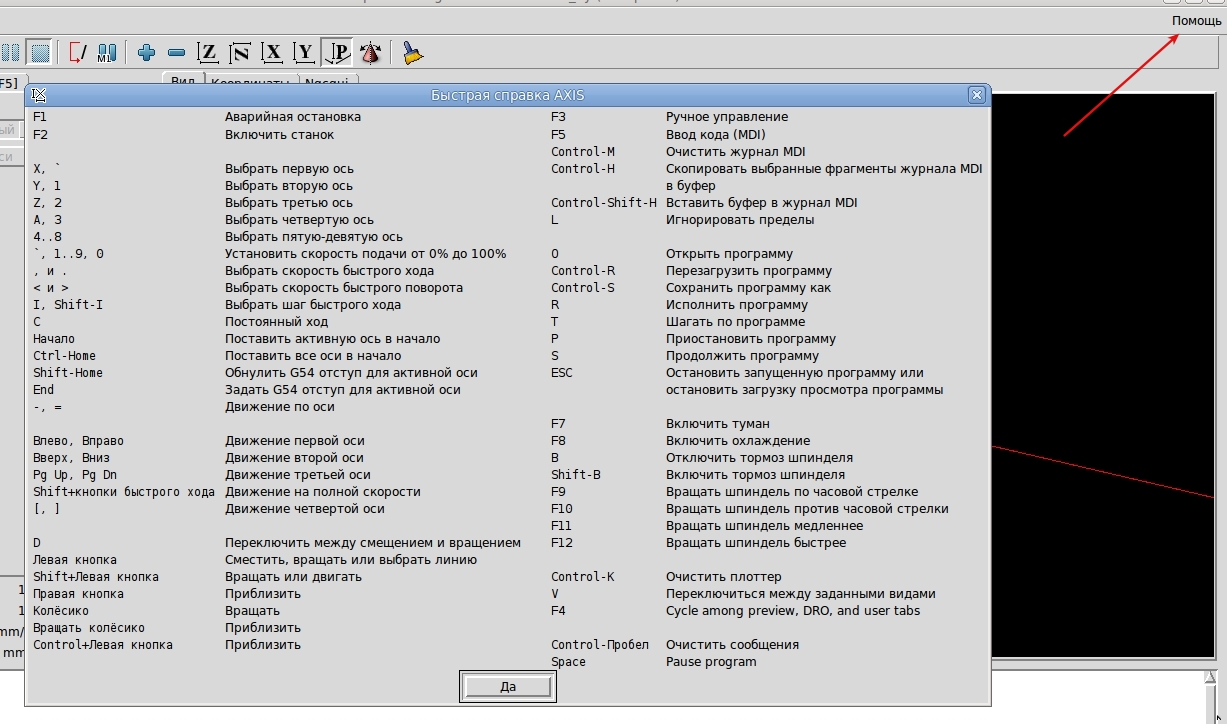Click the 'Ctrl-Home' shortcut text
Image resolution: width=1227 pixels, height=724 pixels.
(x=64, y=356)
